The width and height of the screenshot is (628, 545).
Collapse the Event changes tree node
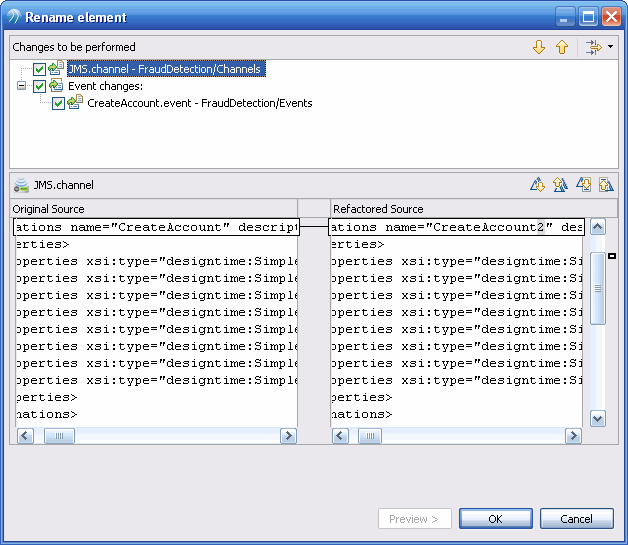click(x=21, y=86)
